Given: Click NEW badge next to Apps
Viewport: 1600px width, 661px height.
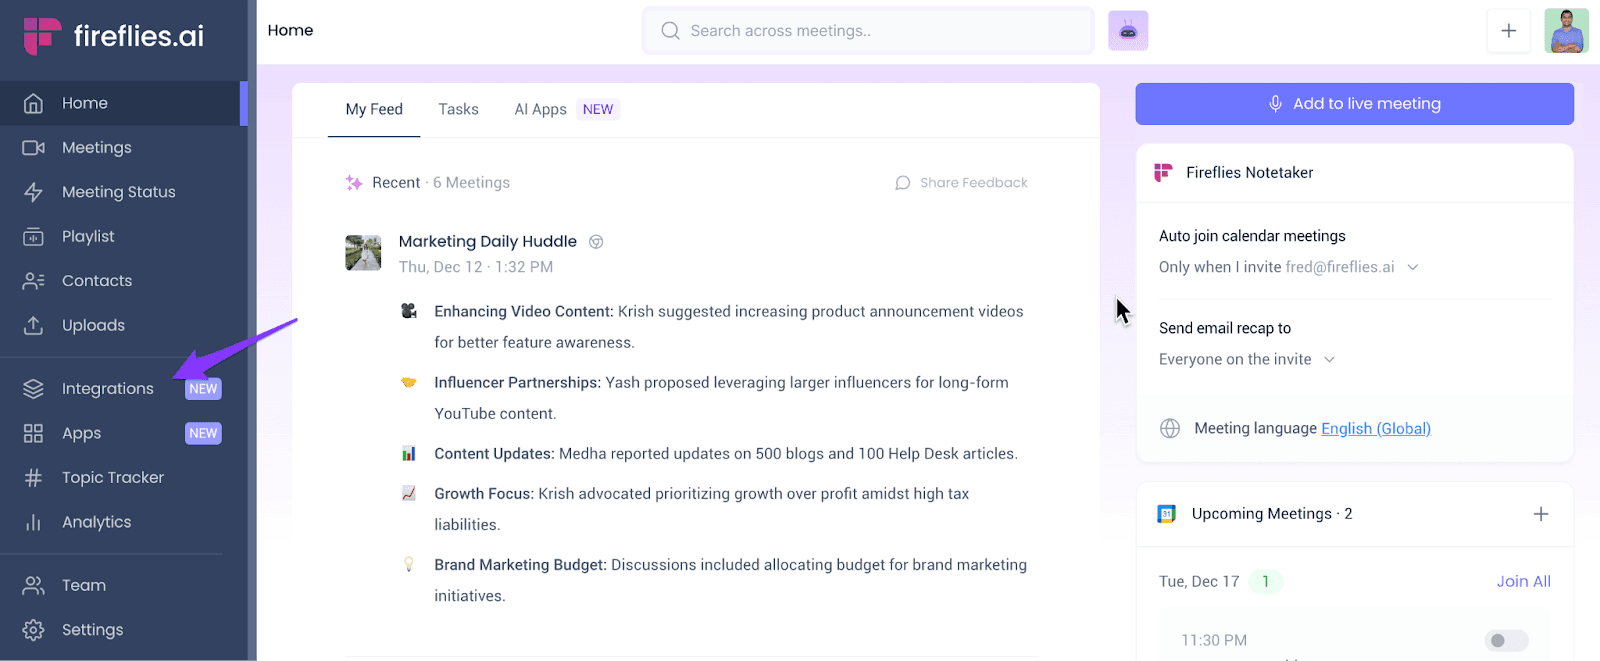Looking at the screenshot, I should click(203, 433).
